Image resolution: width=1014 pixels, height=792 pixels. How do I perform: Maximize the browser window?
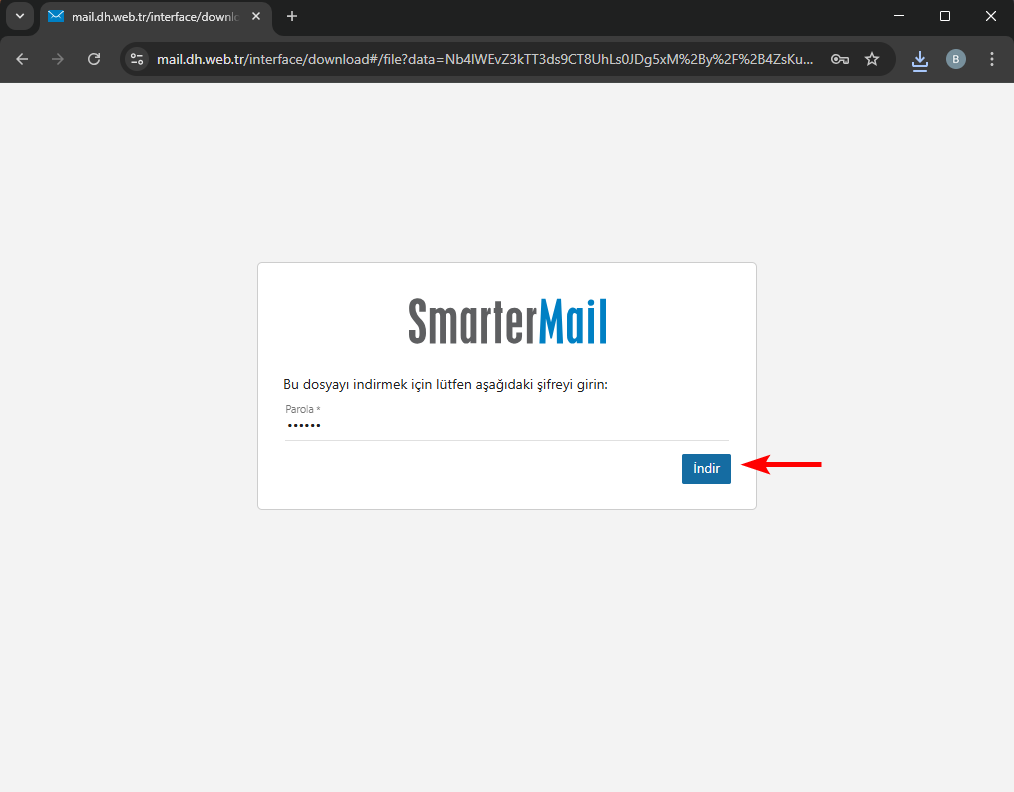coord(945,16)
